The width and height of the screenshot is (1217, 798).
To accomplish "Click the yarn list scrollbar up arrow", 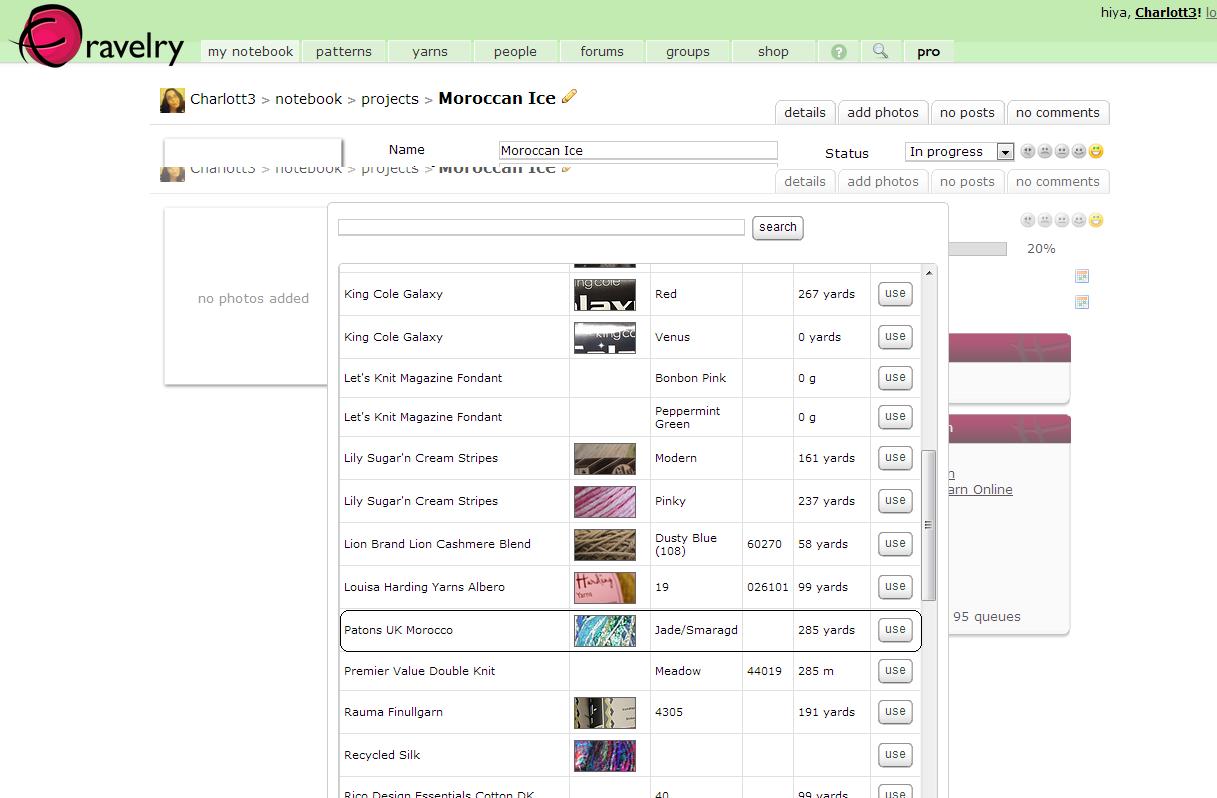I will (x=929, y=272).
